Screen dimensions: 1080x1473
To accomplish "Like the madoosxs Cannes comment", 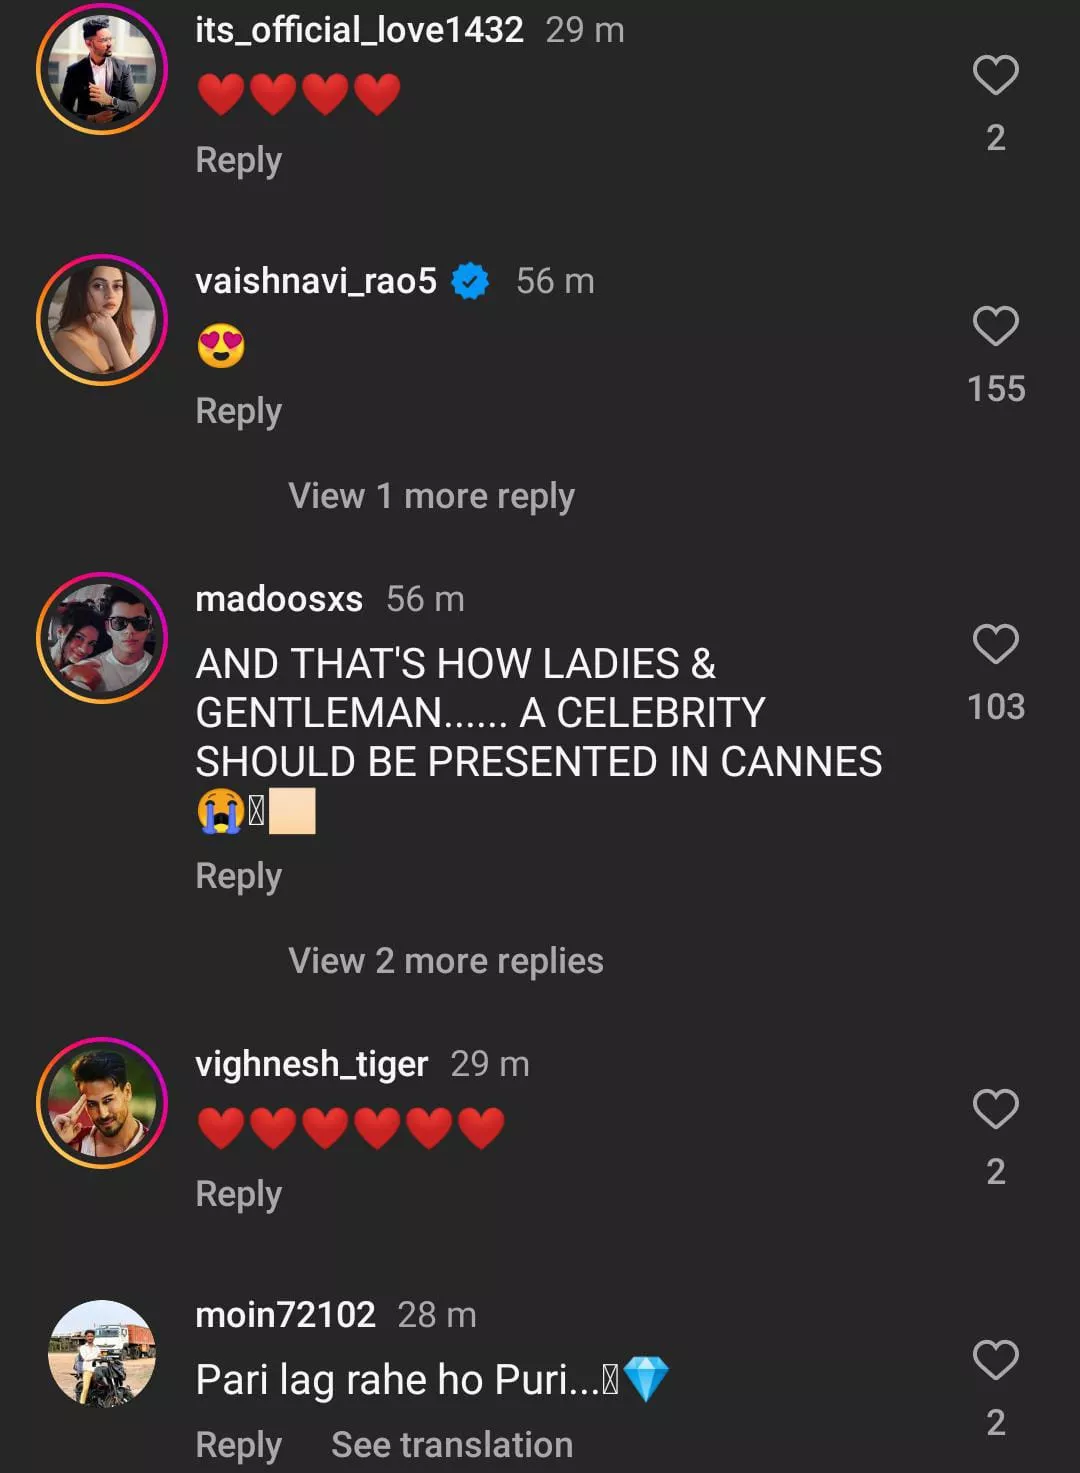I will [995, 645].
